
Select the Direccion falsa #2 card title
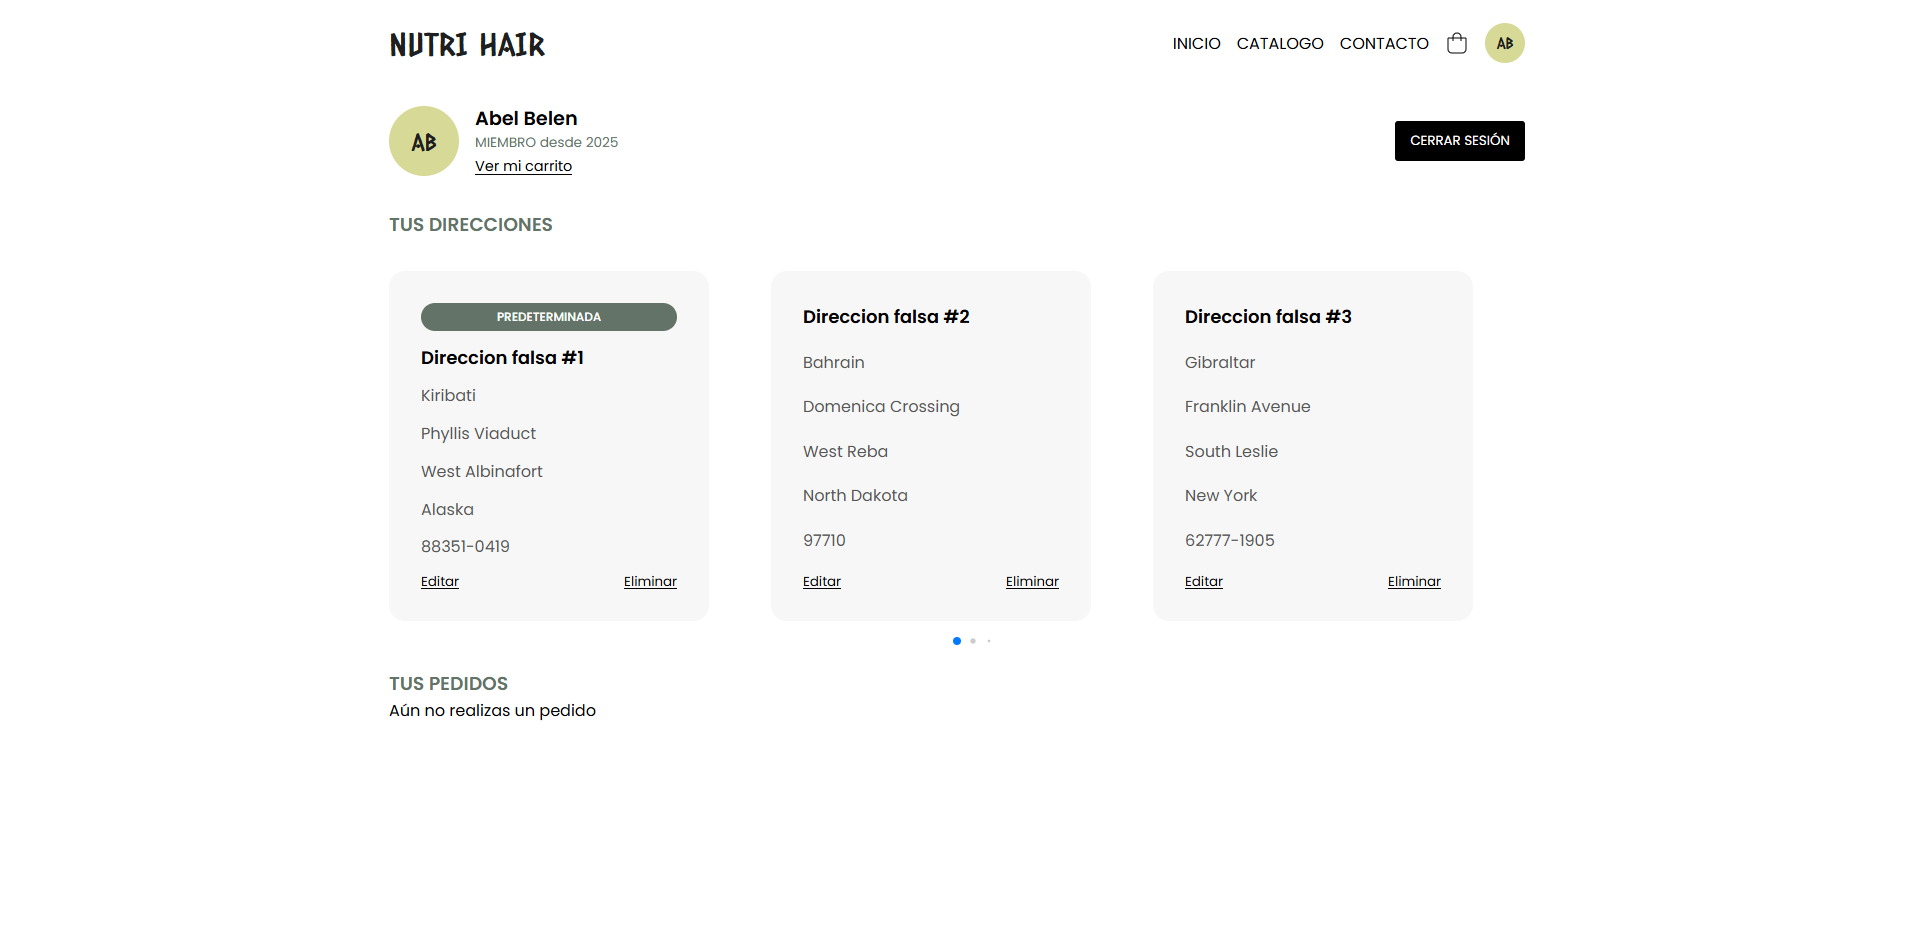click(886, 317)
